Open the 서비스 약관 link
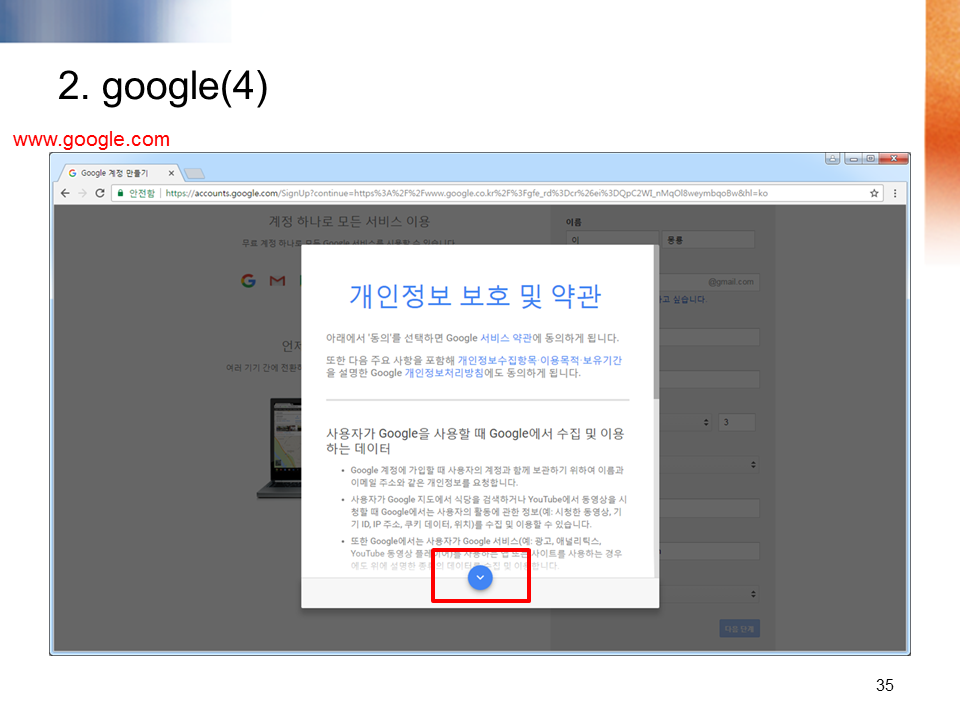The height and width of the screenshot is (720, 960). click(506, 338)
